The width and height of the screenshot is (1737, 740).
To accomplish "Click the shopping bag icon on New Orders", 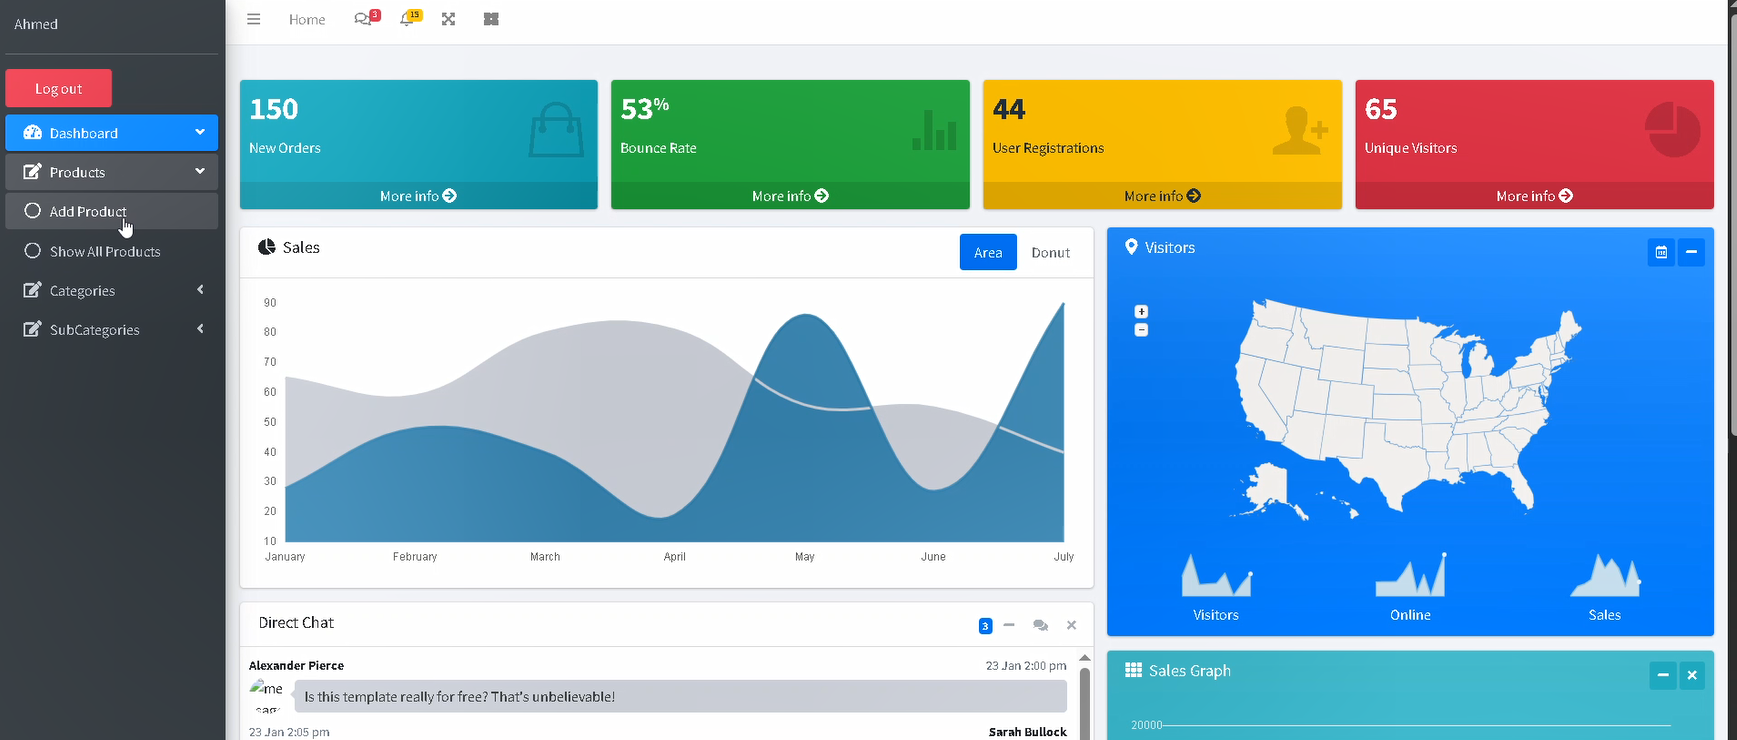I will point(556,130).
